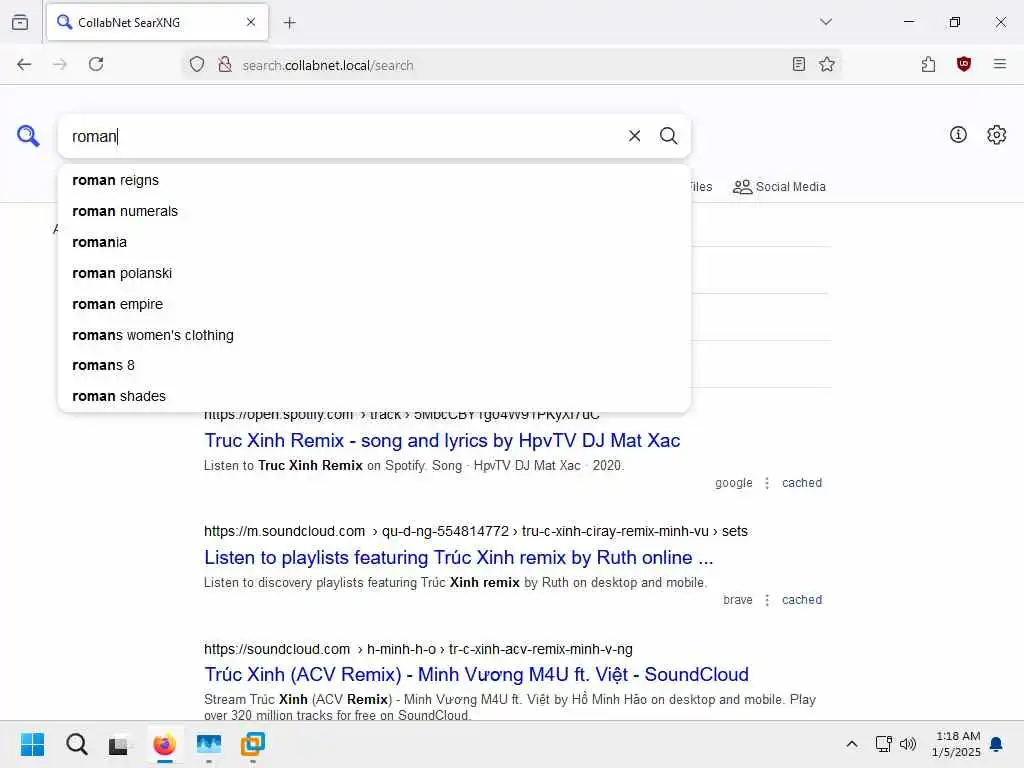
Task: Bookmark this page with the star icon
Action: pos(827,64)
